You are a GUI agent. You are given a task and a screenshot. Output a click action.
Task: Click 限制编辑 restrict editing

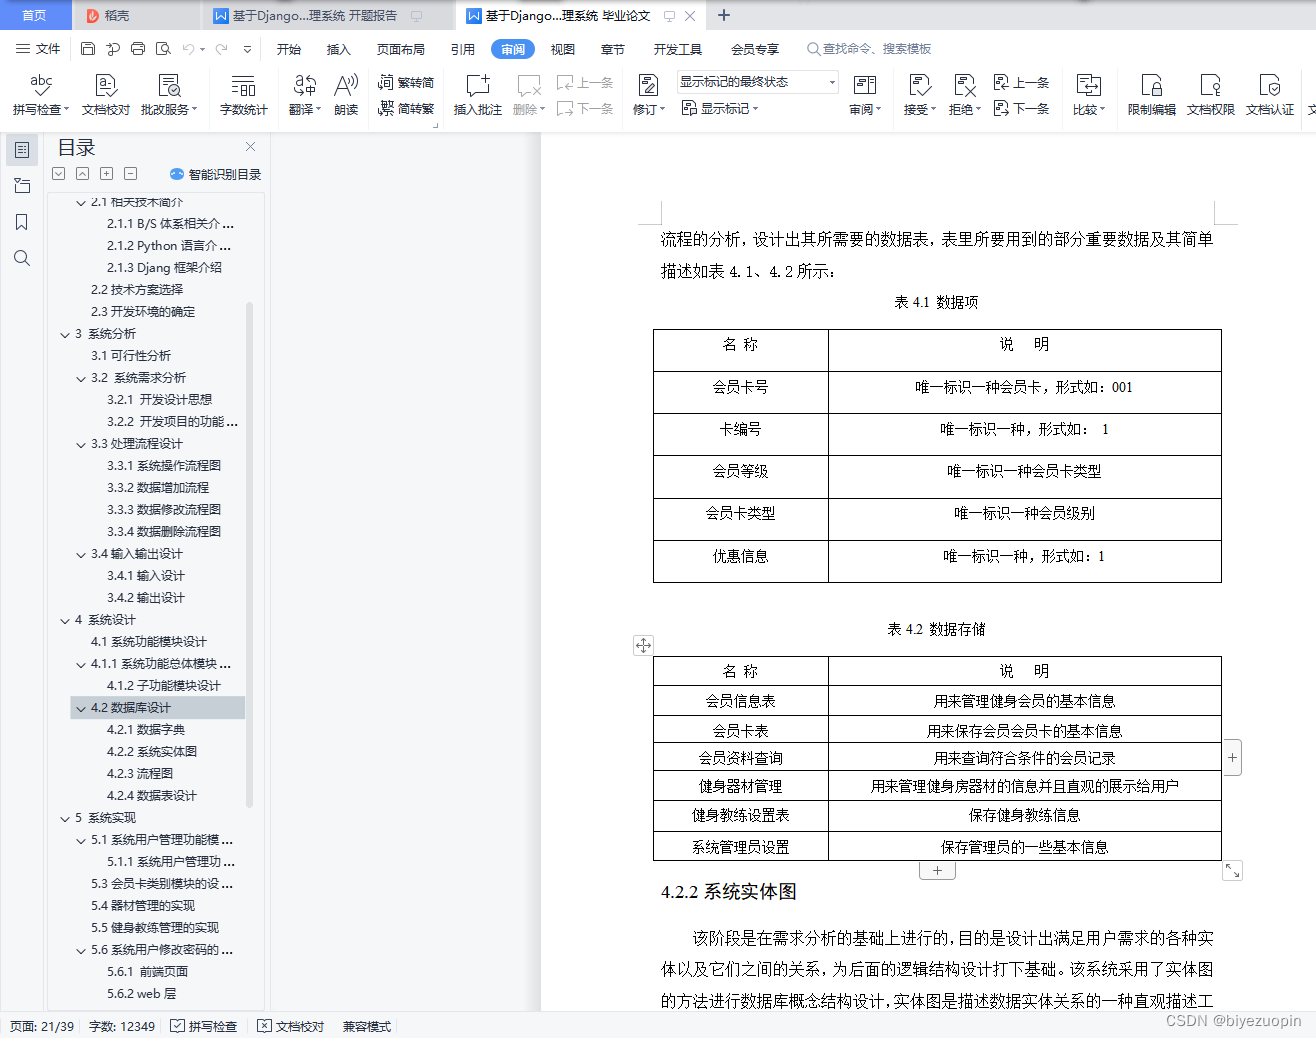(x=1152, y=95)
